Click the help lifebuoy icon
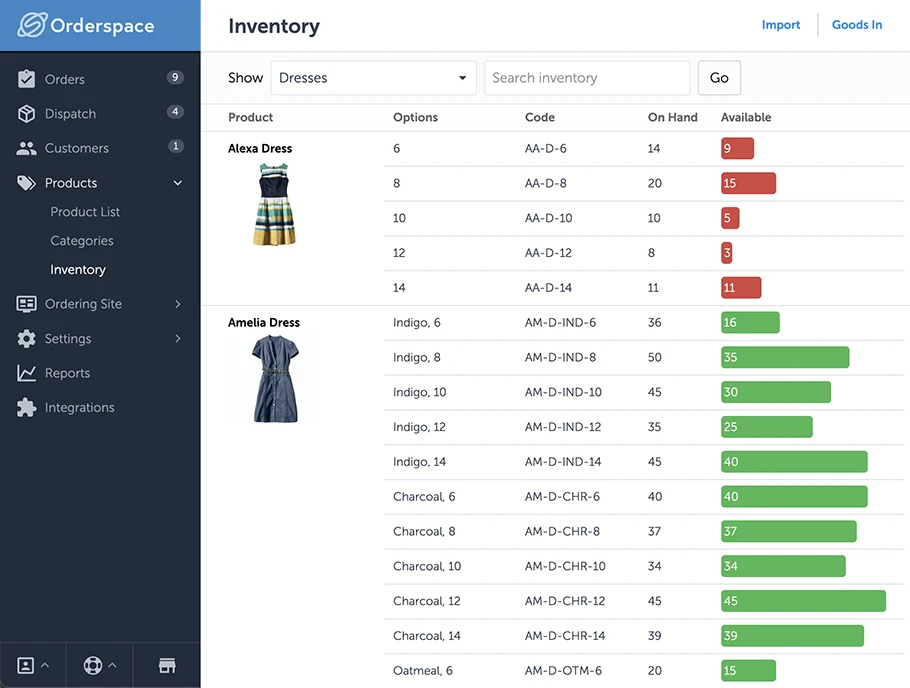This screenshot has height=688, width=910. (93, 666)
